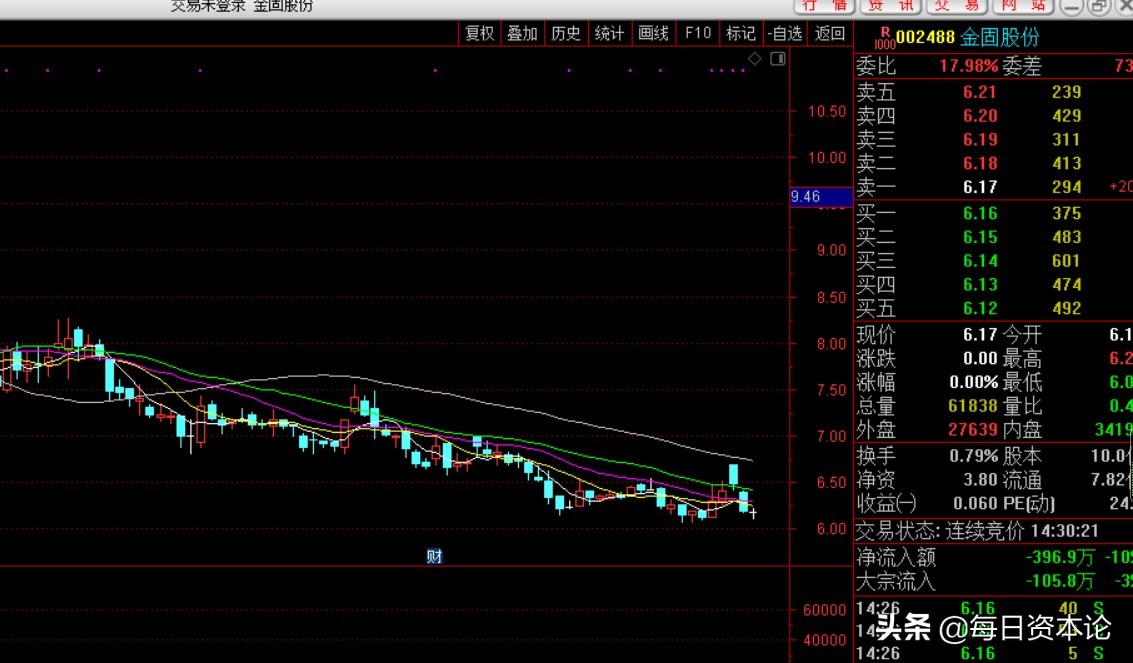Viewport: 1133px width, 663px height.
Task: Select 卖三 price 6.19
Action: point(980,140)
